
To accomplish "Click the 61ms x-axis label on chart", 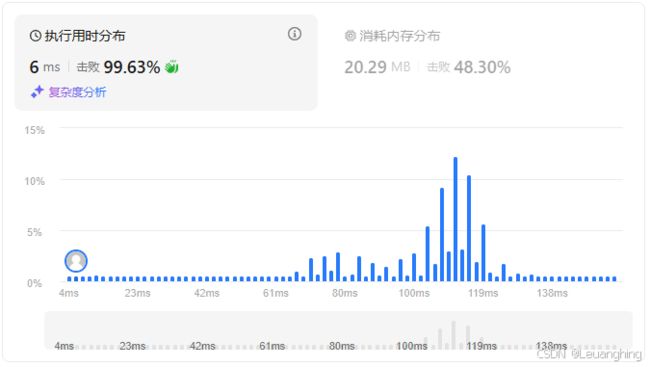I will [276, 293].
